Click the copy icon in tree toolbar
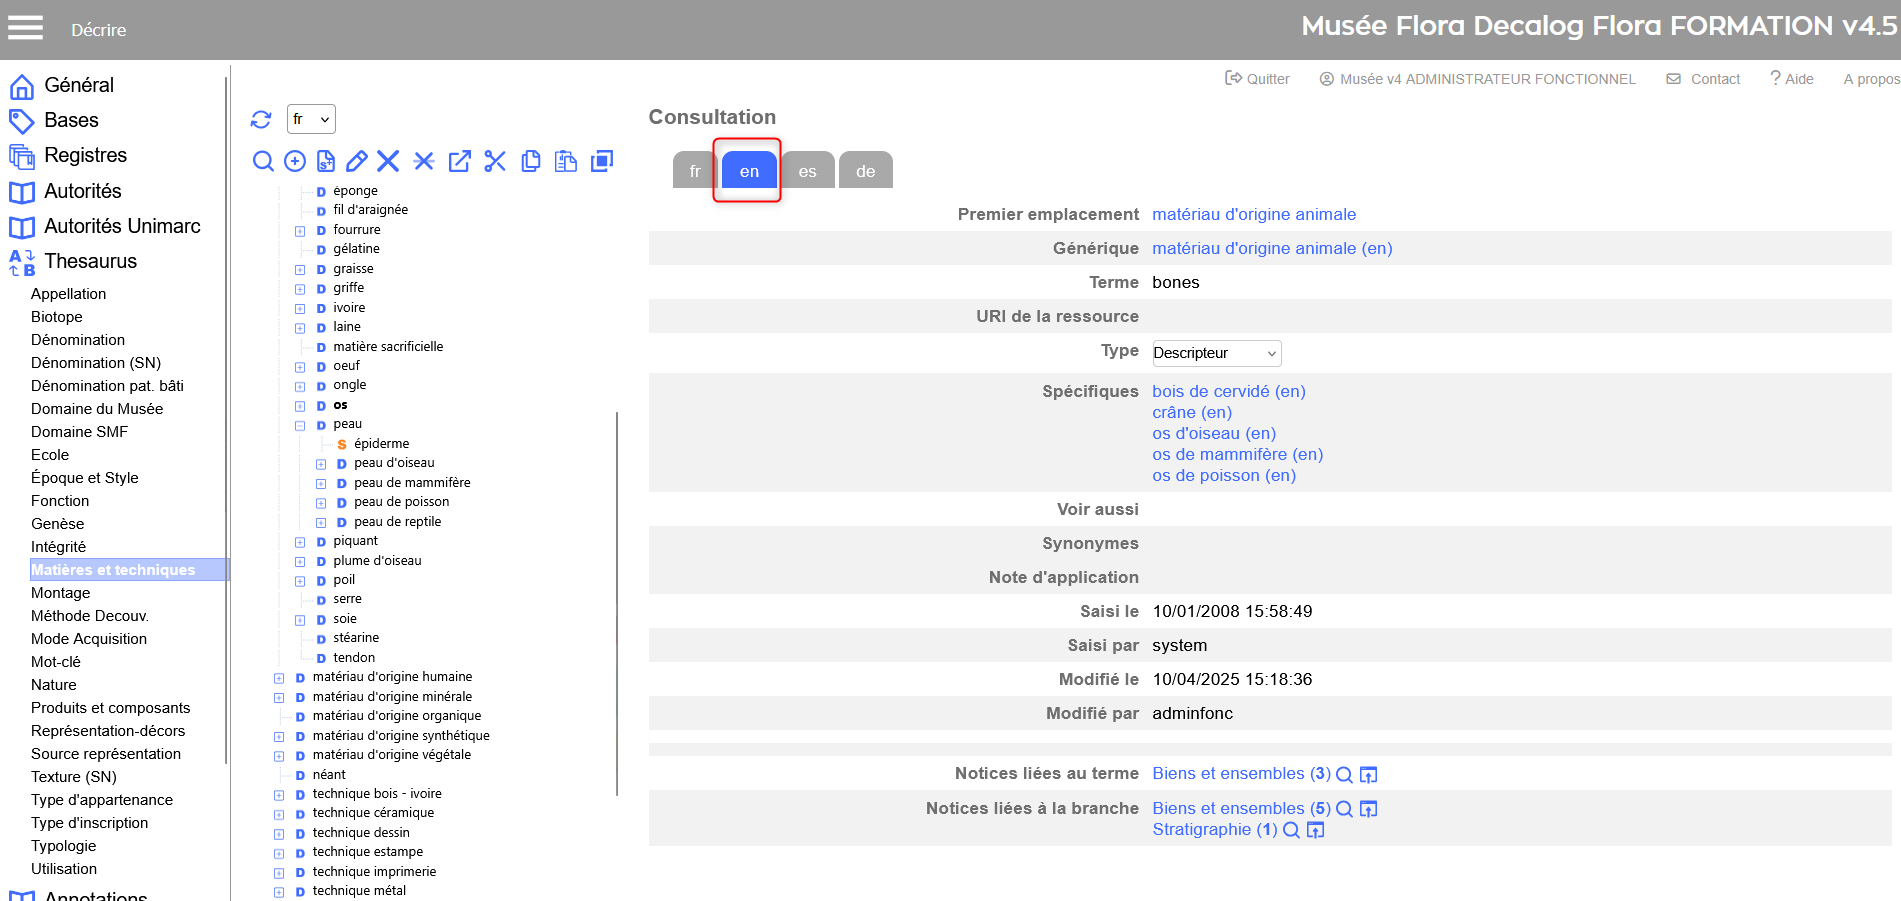The width and height of the screenshot is (1901, 901). point(531,161)
